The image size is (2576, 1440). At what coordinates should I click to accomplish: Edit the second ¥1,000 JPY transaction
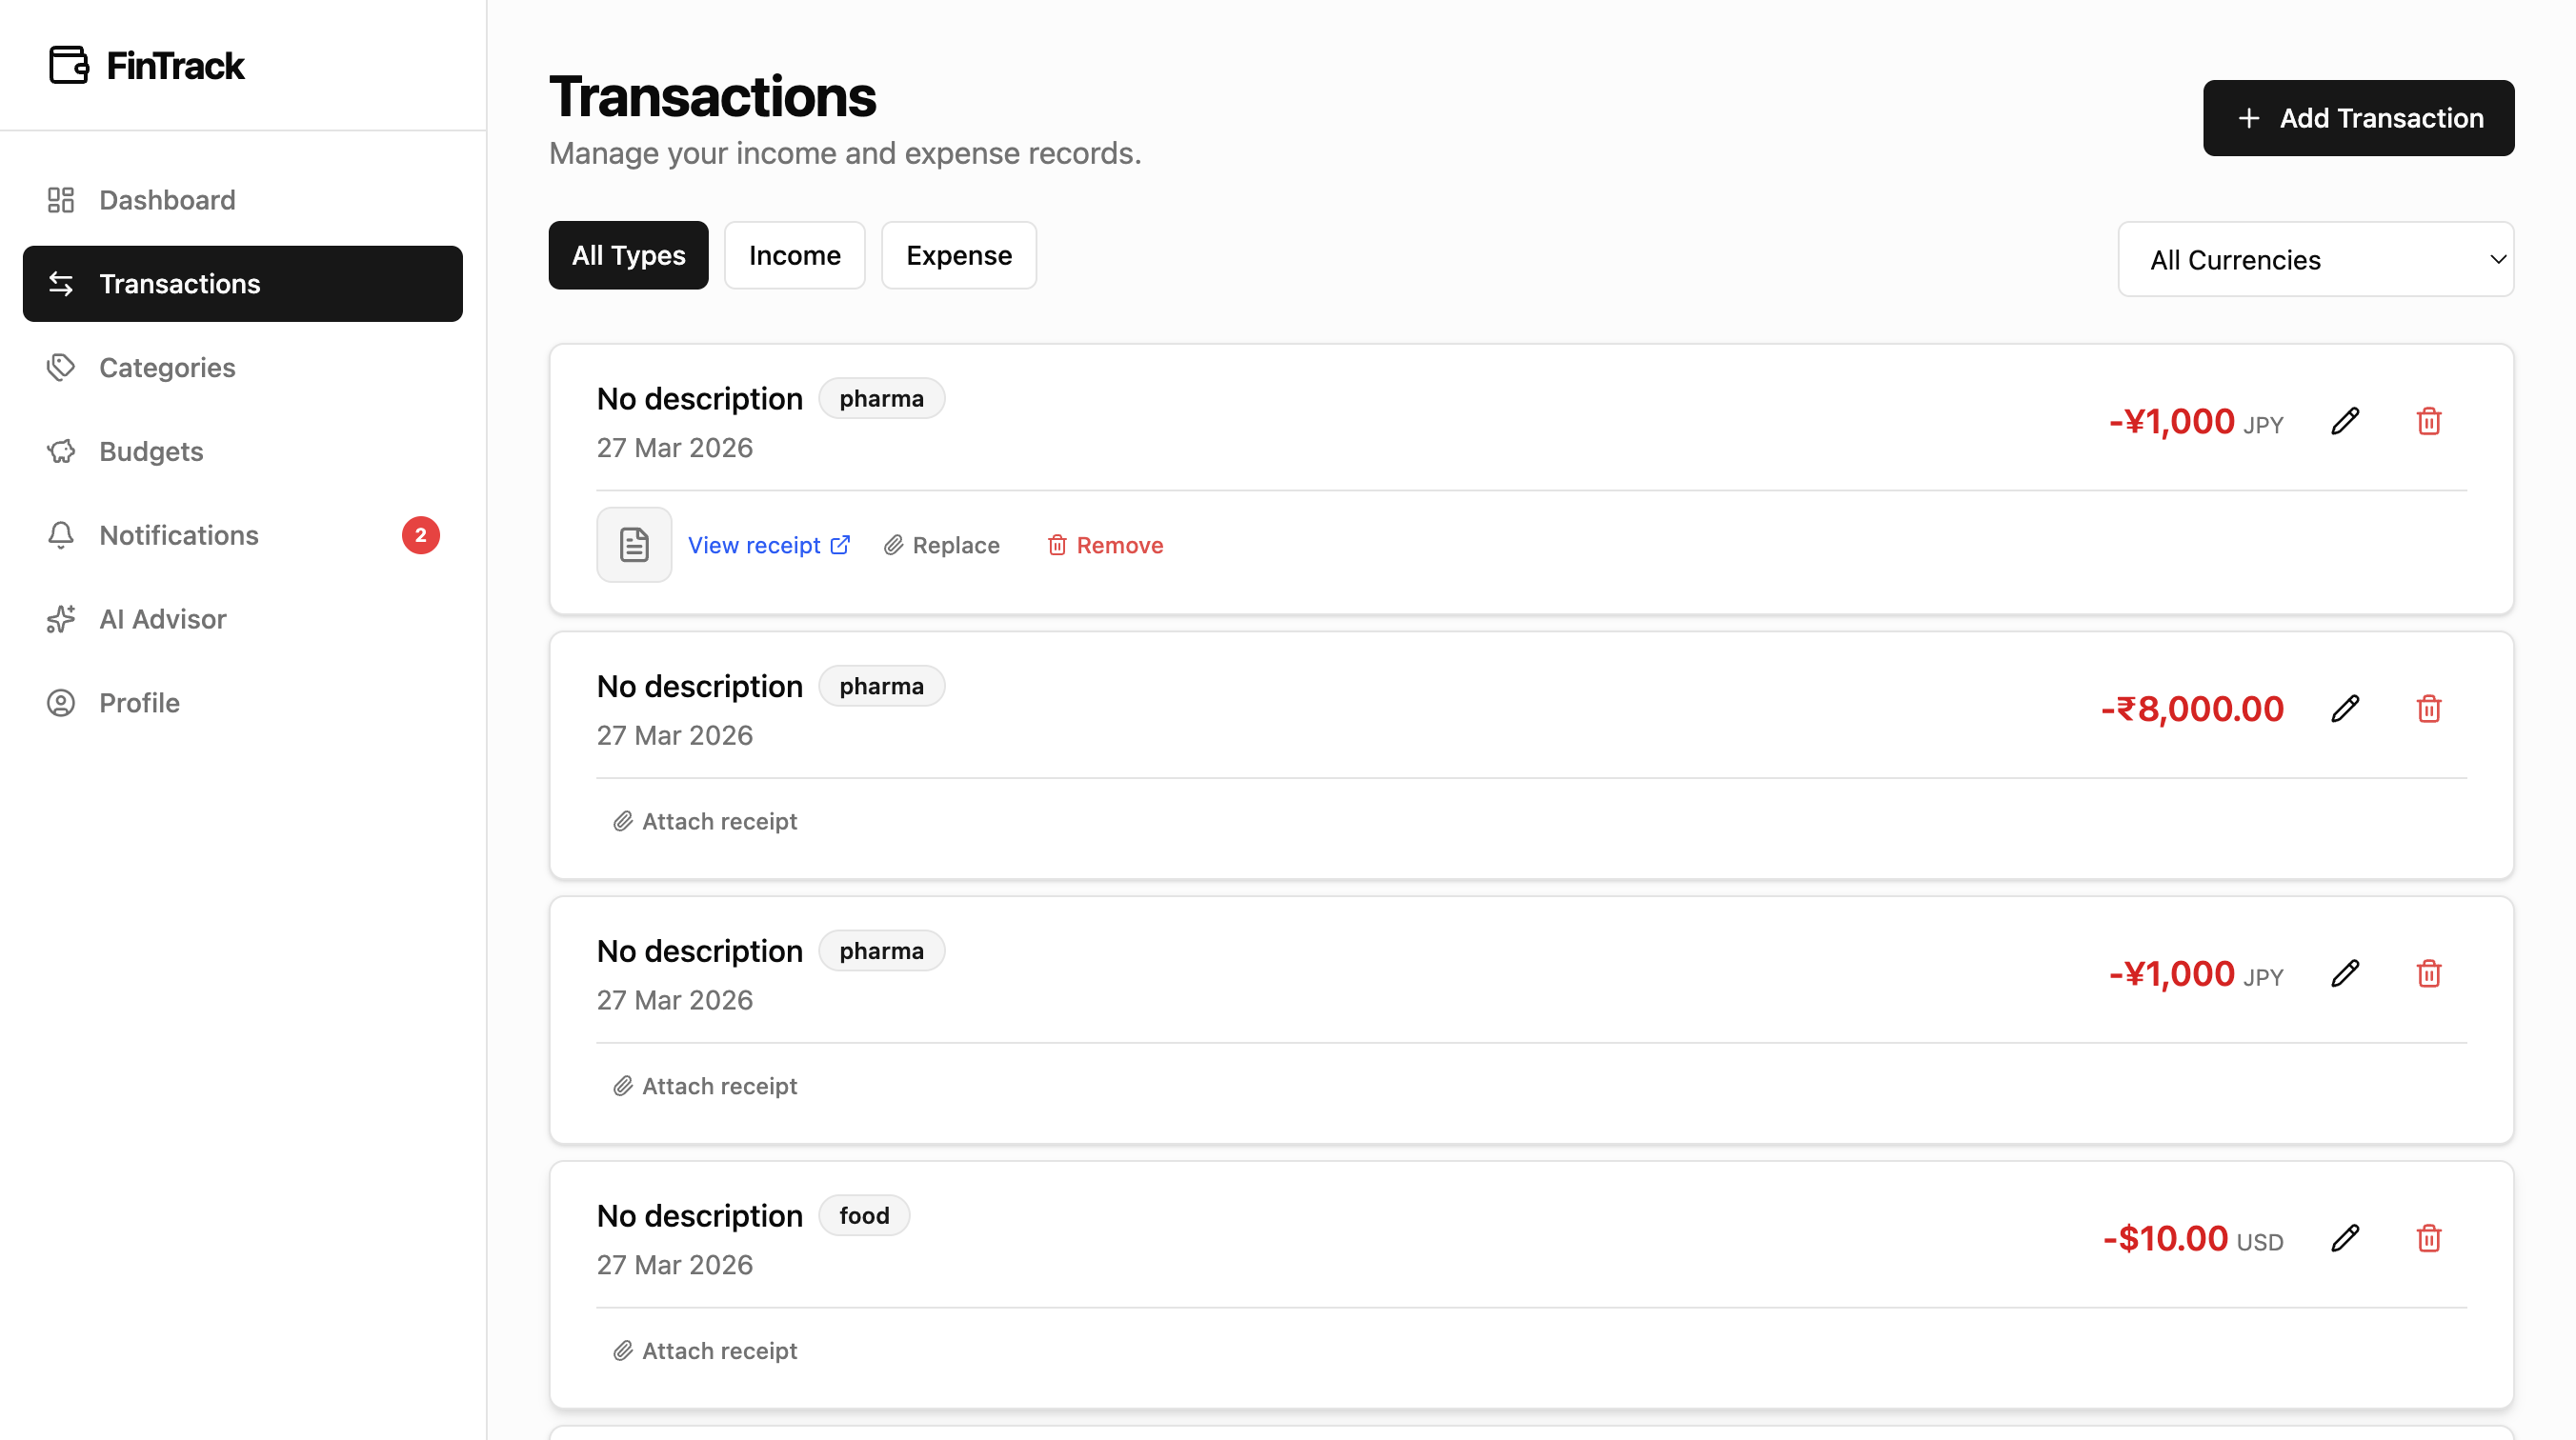point(2345,973)
